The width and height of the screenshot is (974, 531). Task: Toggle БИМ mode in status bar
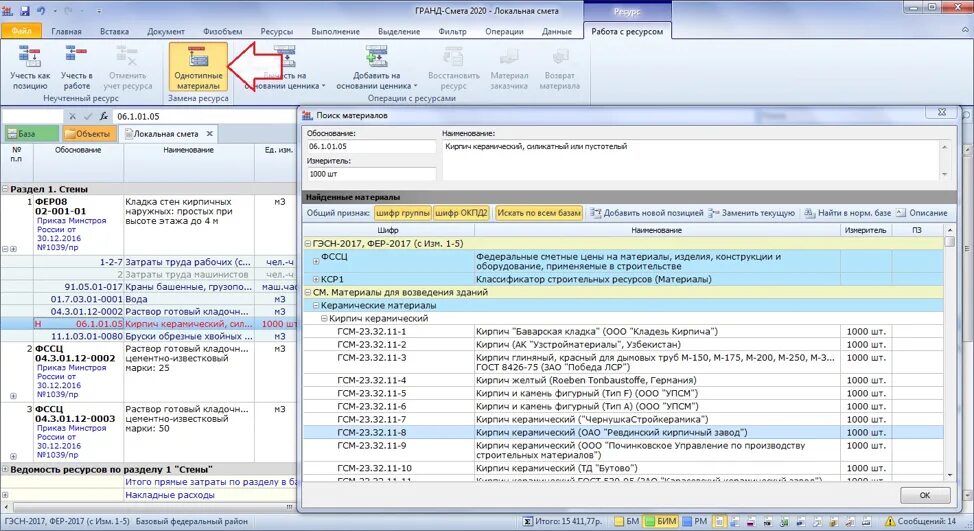click(659, 522)
